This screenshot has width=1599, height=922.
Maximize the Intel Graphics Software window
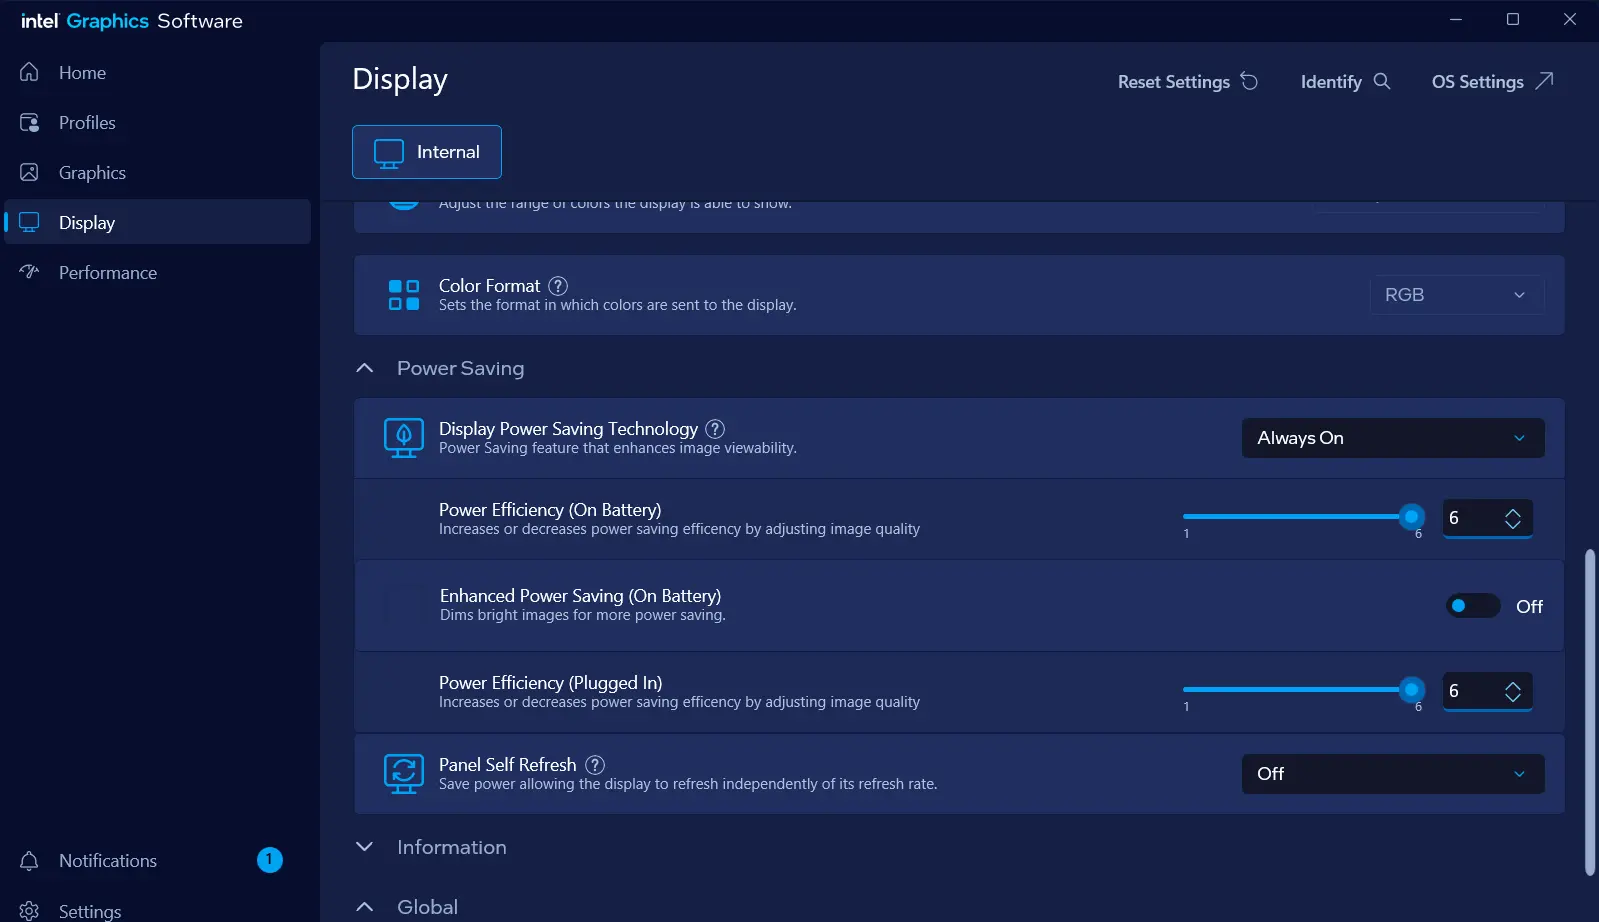(x=1513, y=19)
